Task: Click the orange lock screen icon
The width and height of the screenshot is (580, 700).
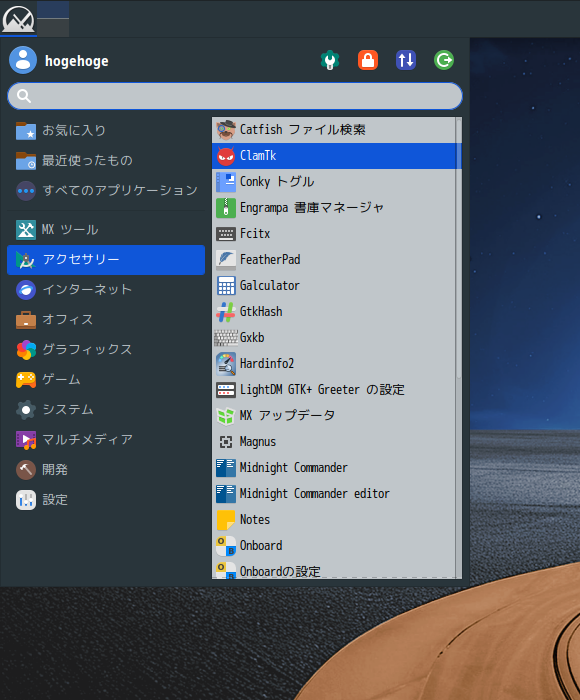Action: click(368, 60)
